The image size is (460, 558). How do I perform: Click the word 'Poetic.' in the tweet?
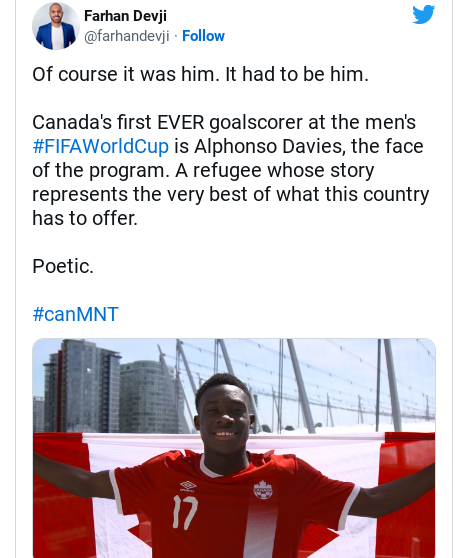tap(63, 266)
